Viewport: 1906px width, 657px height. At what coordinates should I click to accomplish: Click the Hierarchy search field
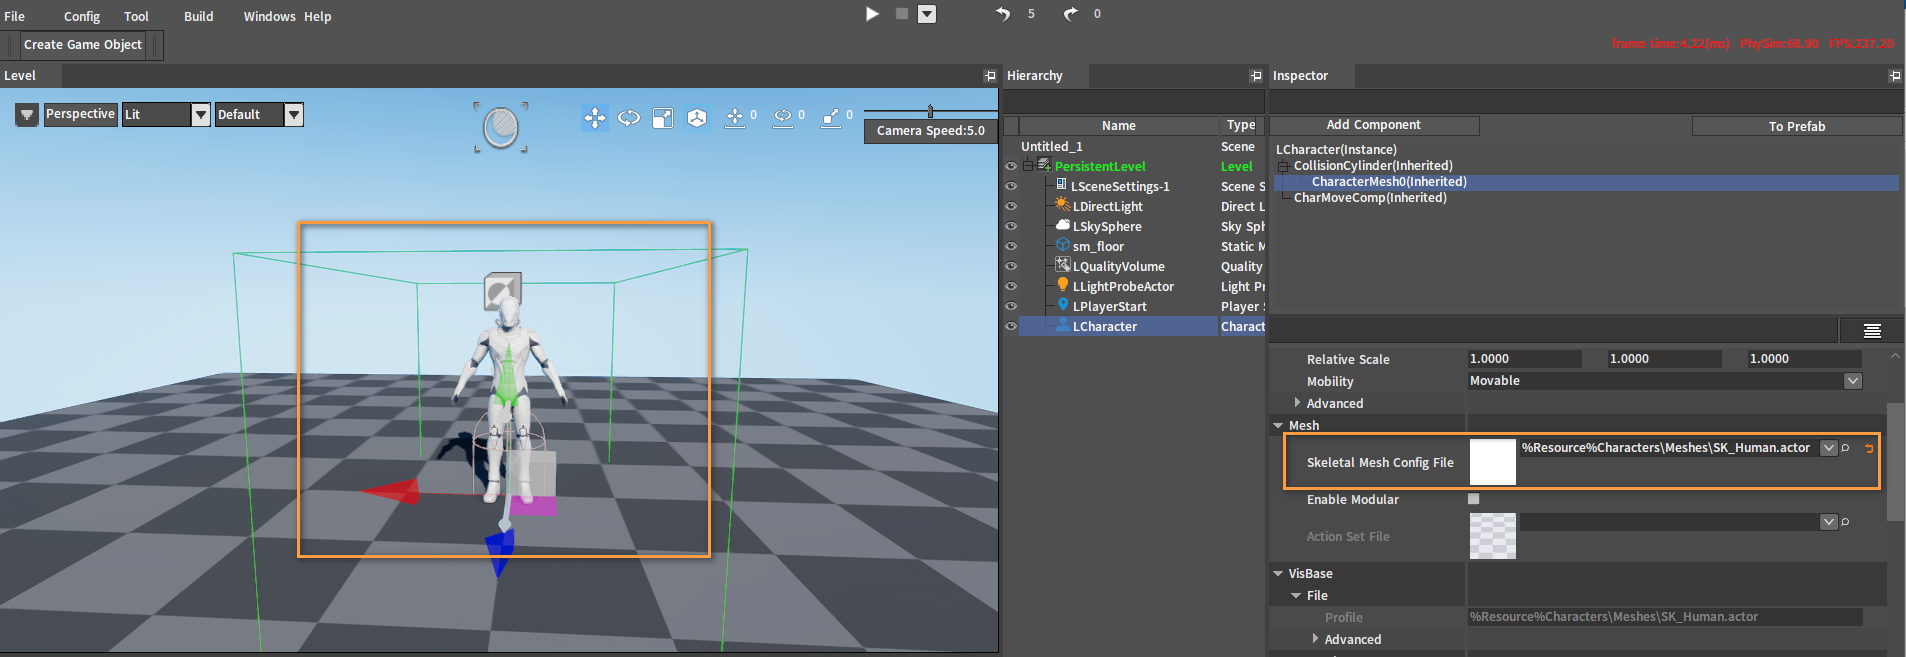1134,102
